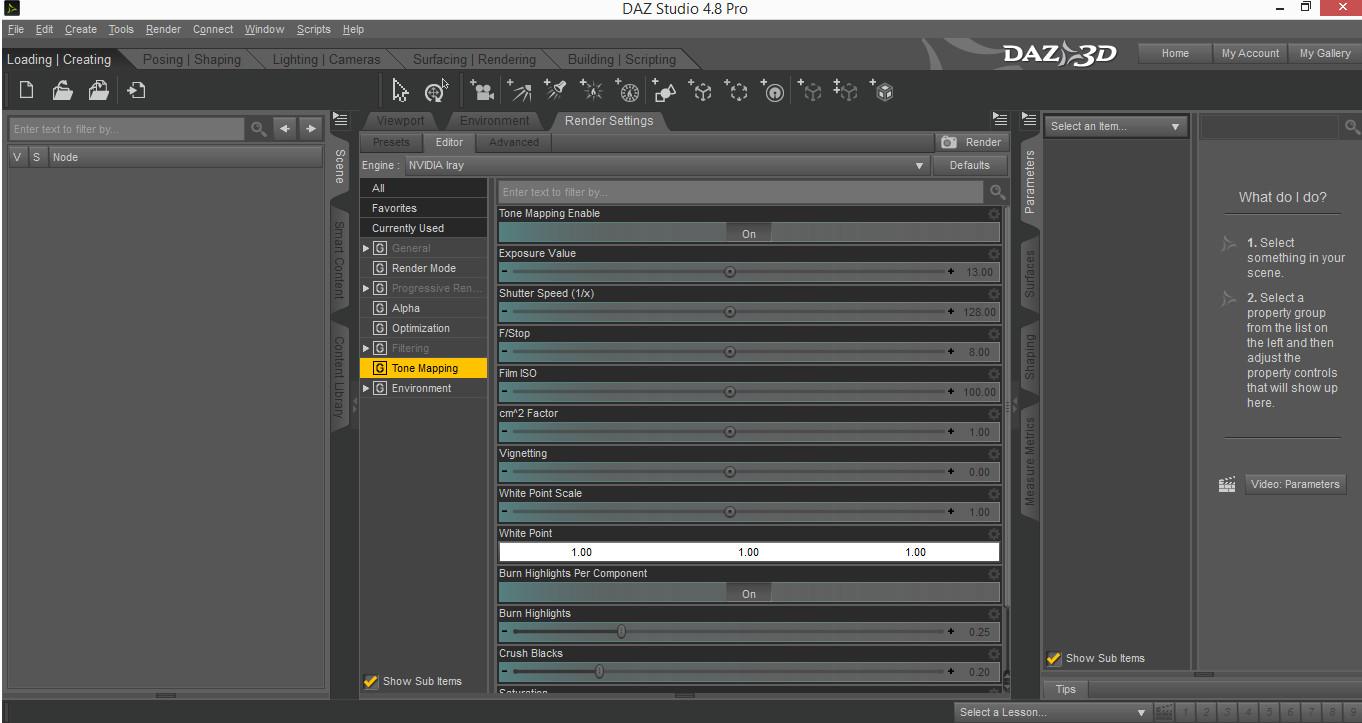Open the Advanced page tab
Image resolution: width=1362 pixels, height=723 pixels.
click(514, 142)
